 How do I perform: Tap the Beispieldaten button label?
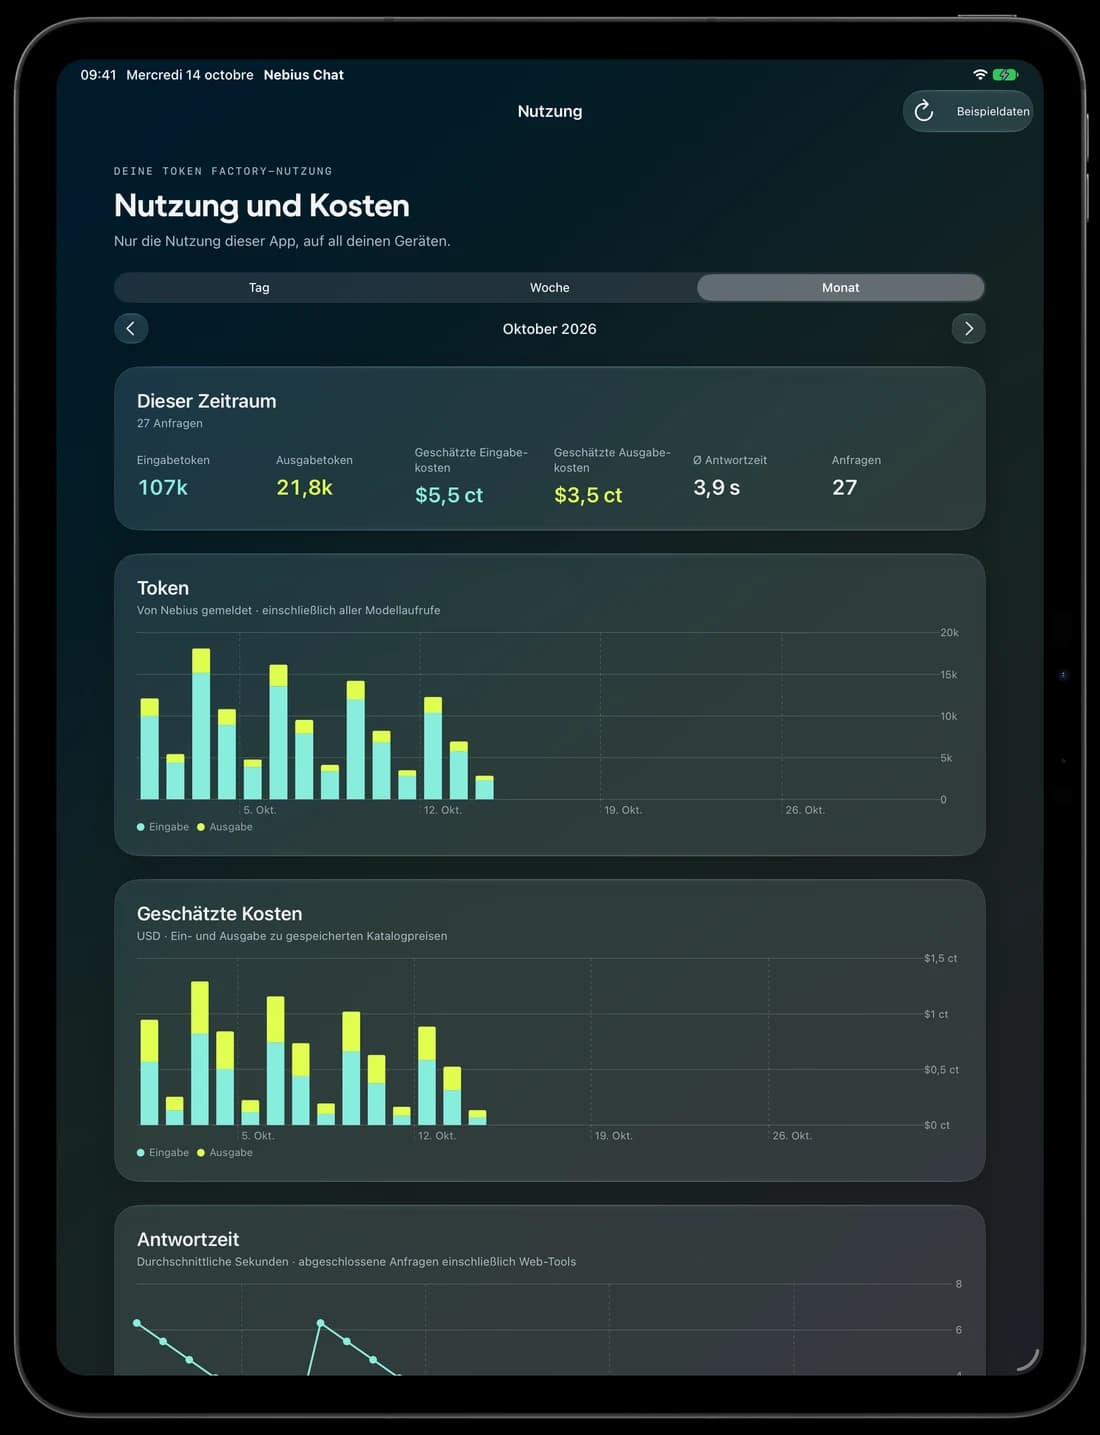[992, 111]
